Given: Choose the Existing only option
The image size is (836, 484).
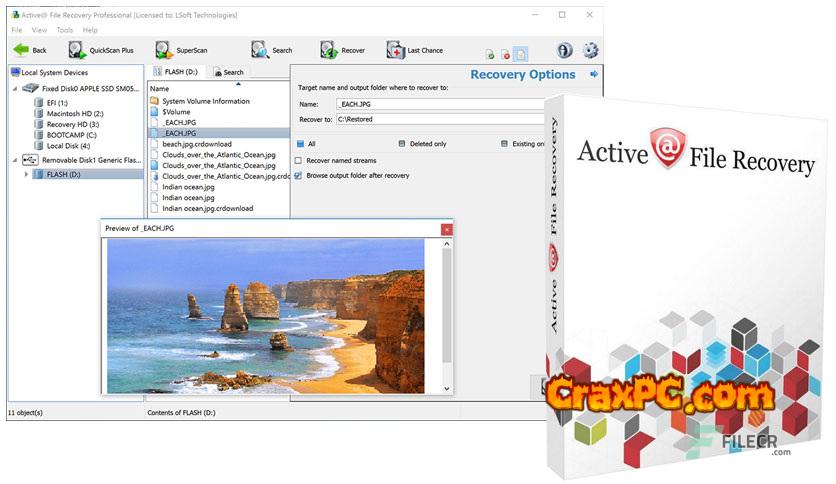Looking at the screenshot, I should point(504,144).
